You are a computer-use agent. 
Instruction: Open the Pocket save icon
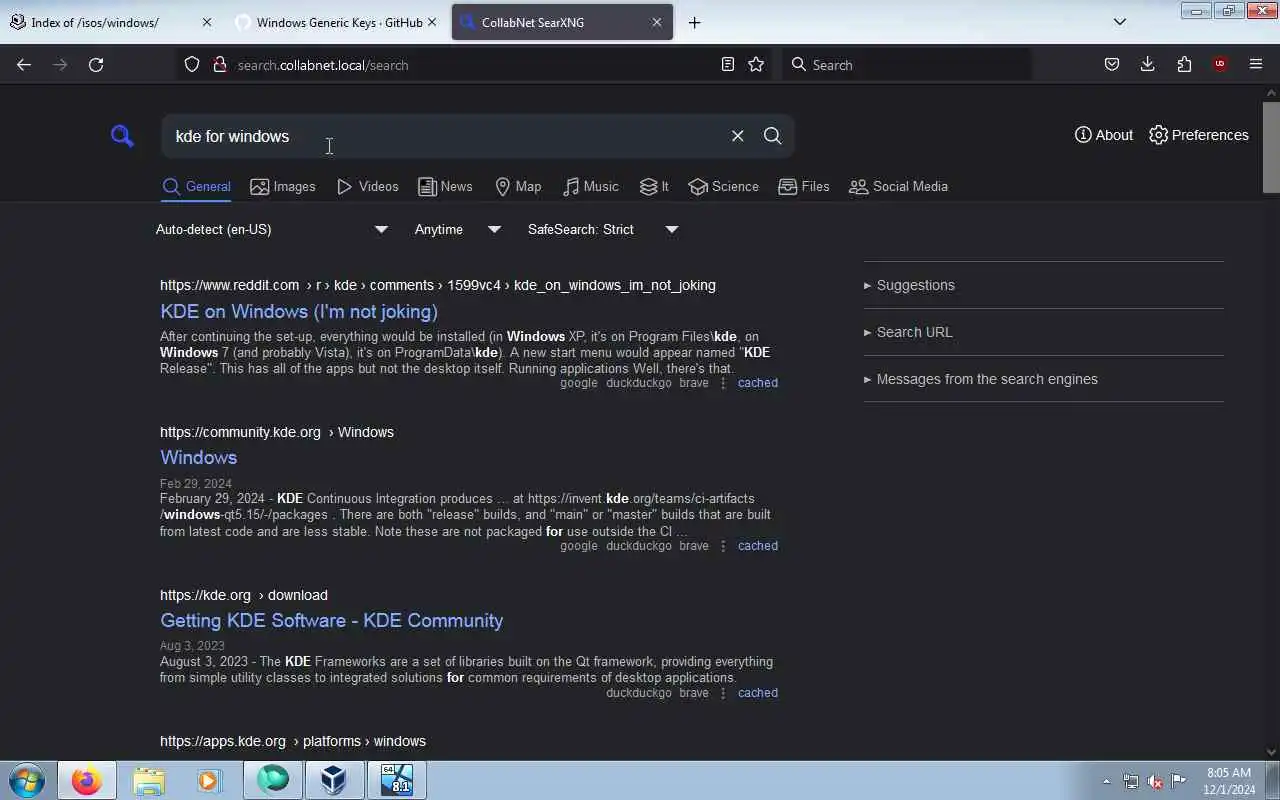pos(1111,64)
